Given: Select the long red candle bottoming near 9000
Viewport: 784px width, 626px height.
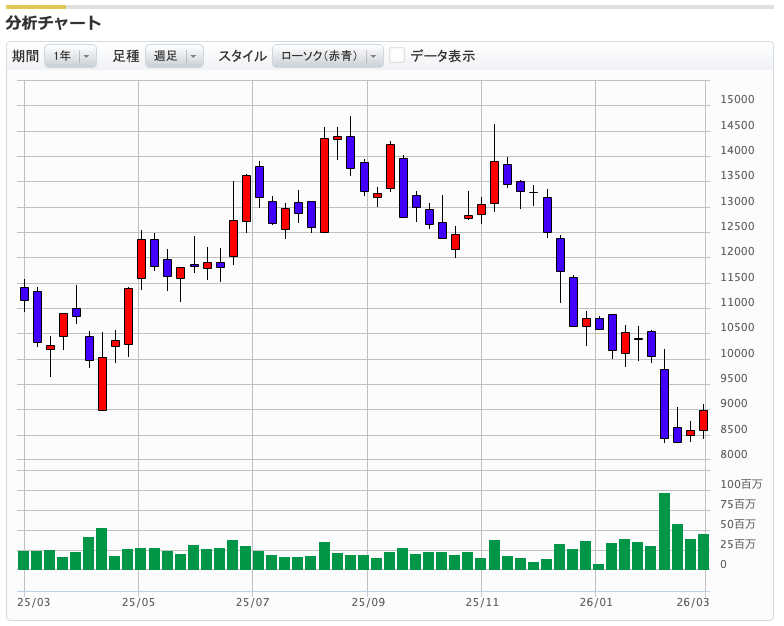Looking at the screenshot, I should 102,383.
